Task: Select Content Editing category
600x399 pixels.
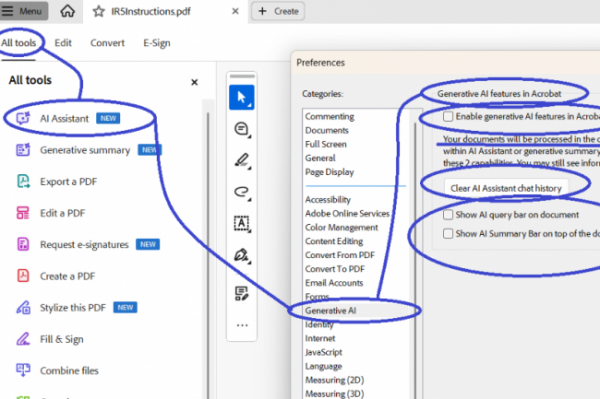Action: (x=334, y=241)
